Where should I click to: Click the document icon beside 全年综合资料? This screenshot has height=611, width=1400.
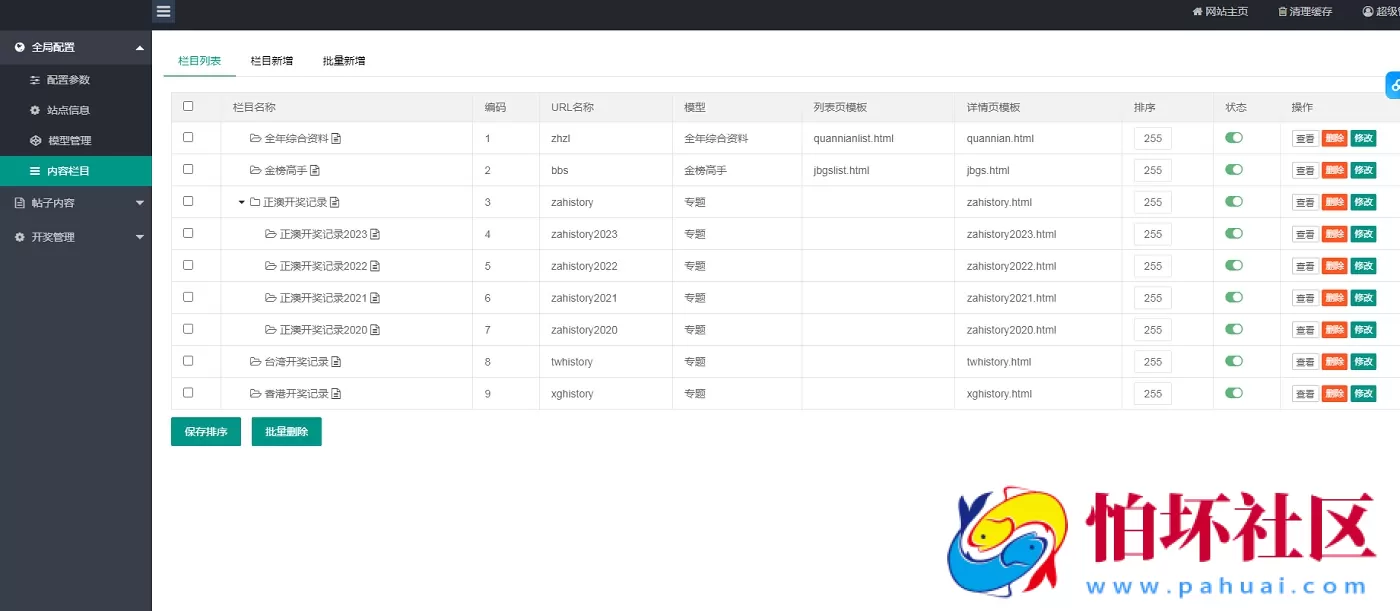point(337,139)
